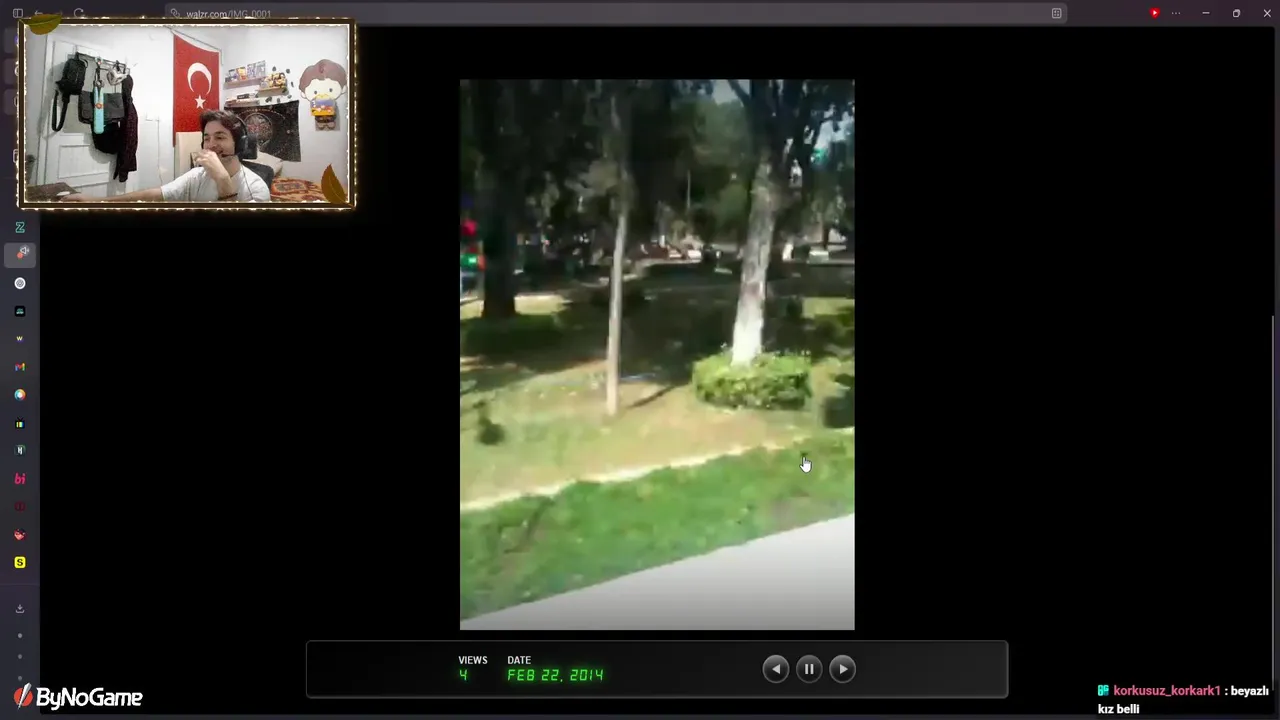Pause the playing video
Screen dimensions: 1280x720
pos(809,669)
